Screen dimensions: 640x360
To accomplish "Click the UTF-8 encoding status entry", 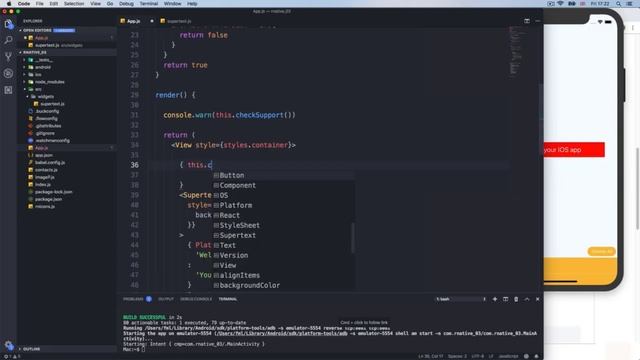I will point(478,357).
